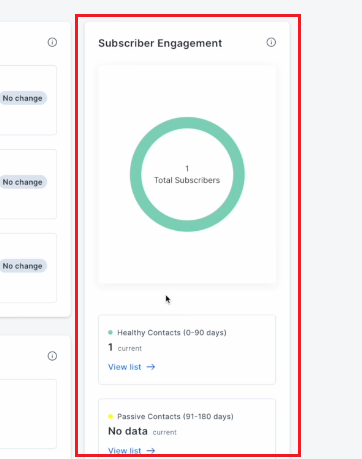Click the arrow icon beside Healthy Contacts View list

[151, 367]
